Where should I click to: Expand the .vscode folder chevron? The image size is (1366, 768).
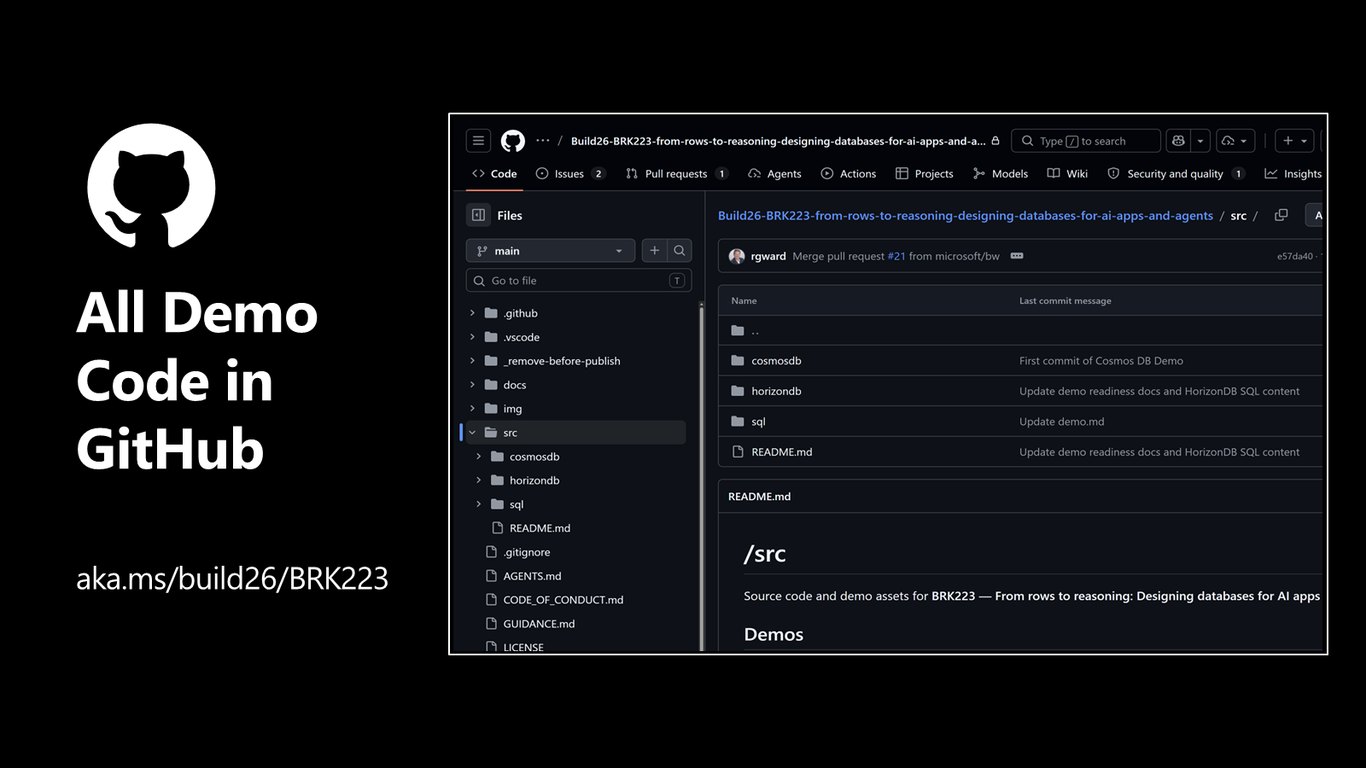472,337
